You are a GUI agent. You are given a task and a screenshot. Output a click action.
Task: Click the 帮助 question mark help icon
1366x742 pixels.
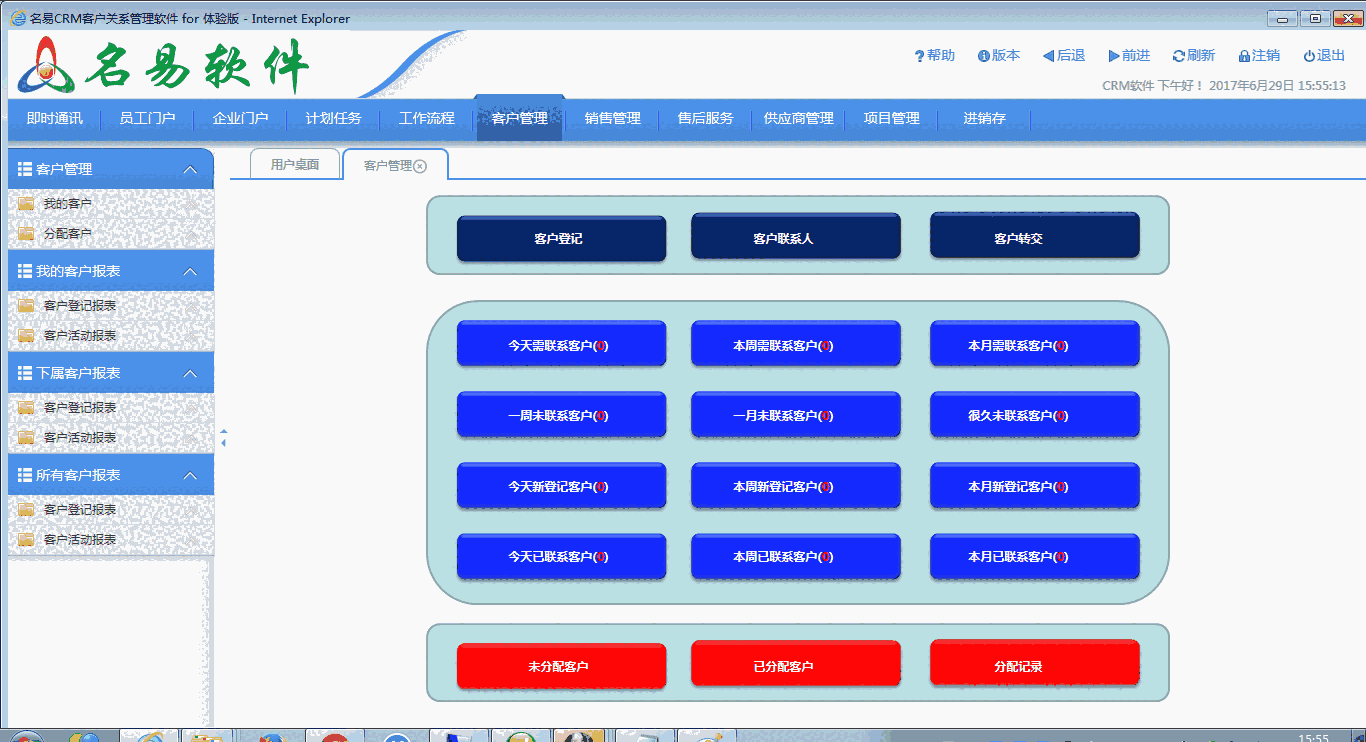pos(919,56)
